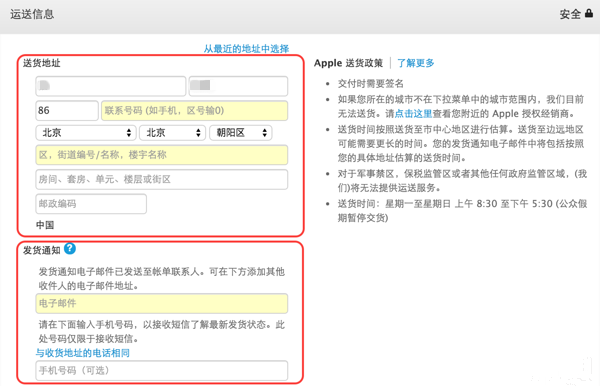Click the second name field beside it
Screen dimensions: 600x386
click(238, 86)
